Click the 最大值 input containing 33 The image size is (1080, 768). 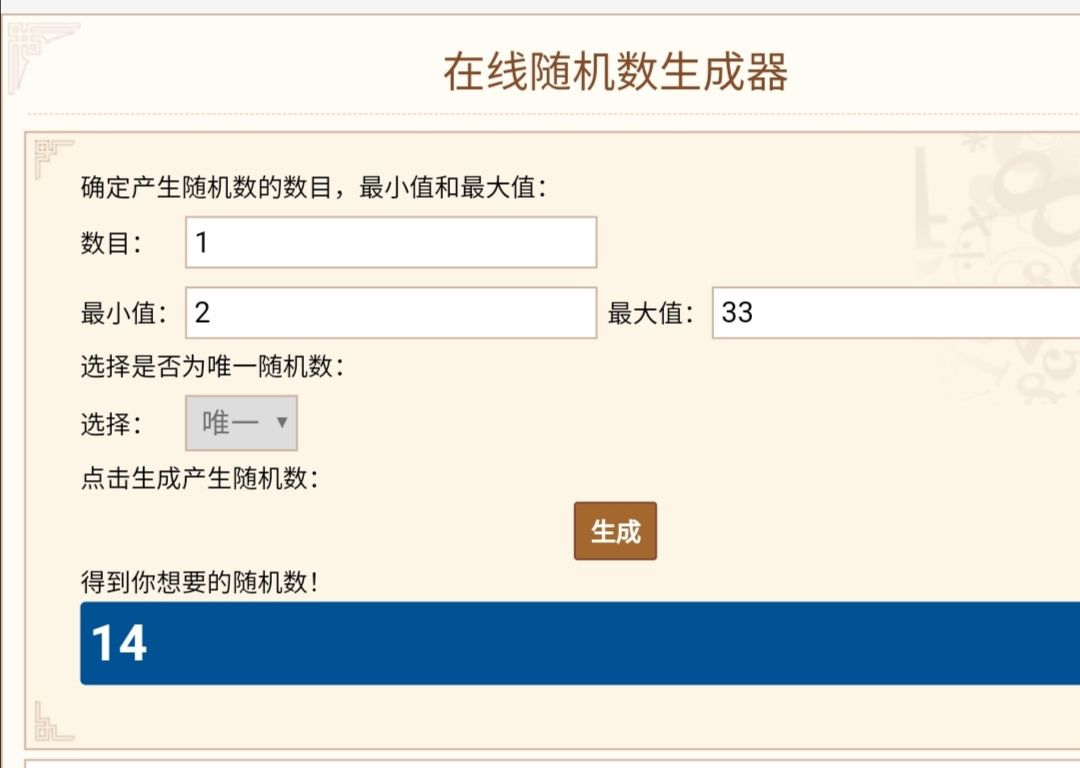click(895, 313)
